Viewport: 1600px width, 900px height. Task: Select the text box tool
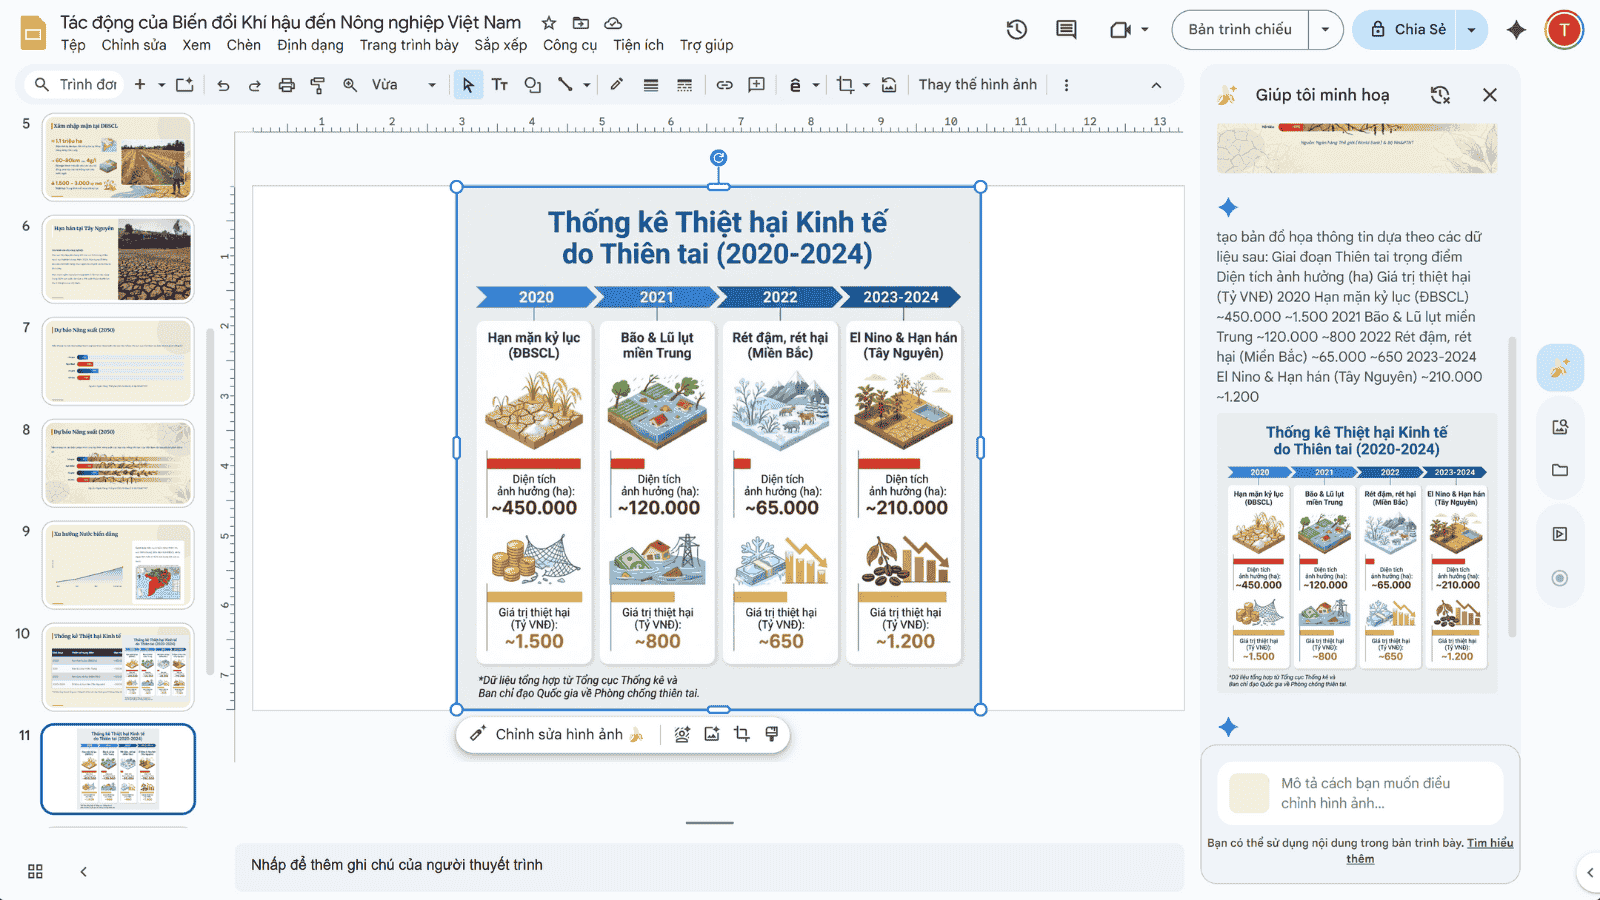pyautogui.click(x=500, y=85)
